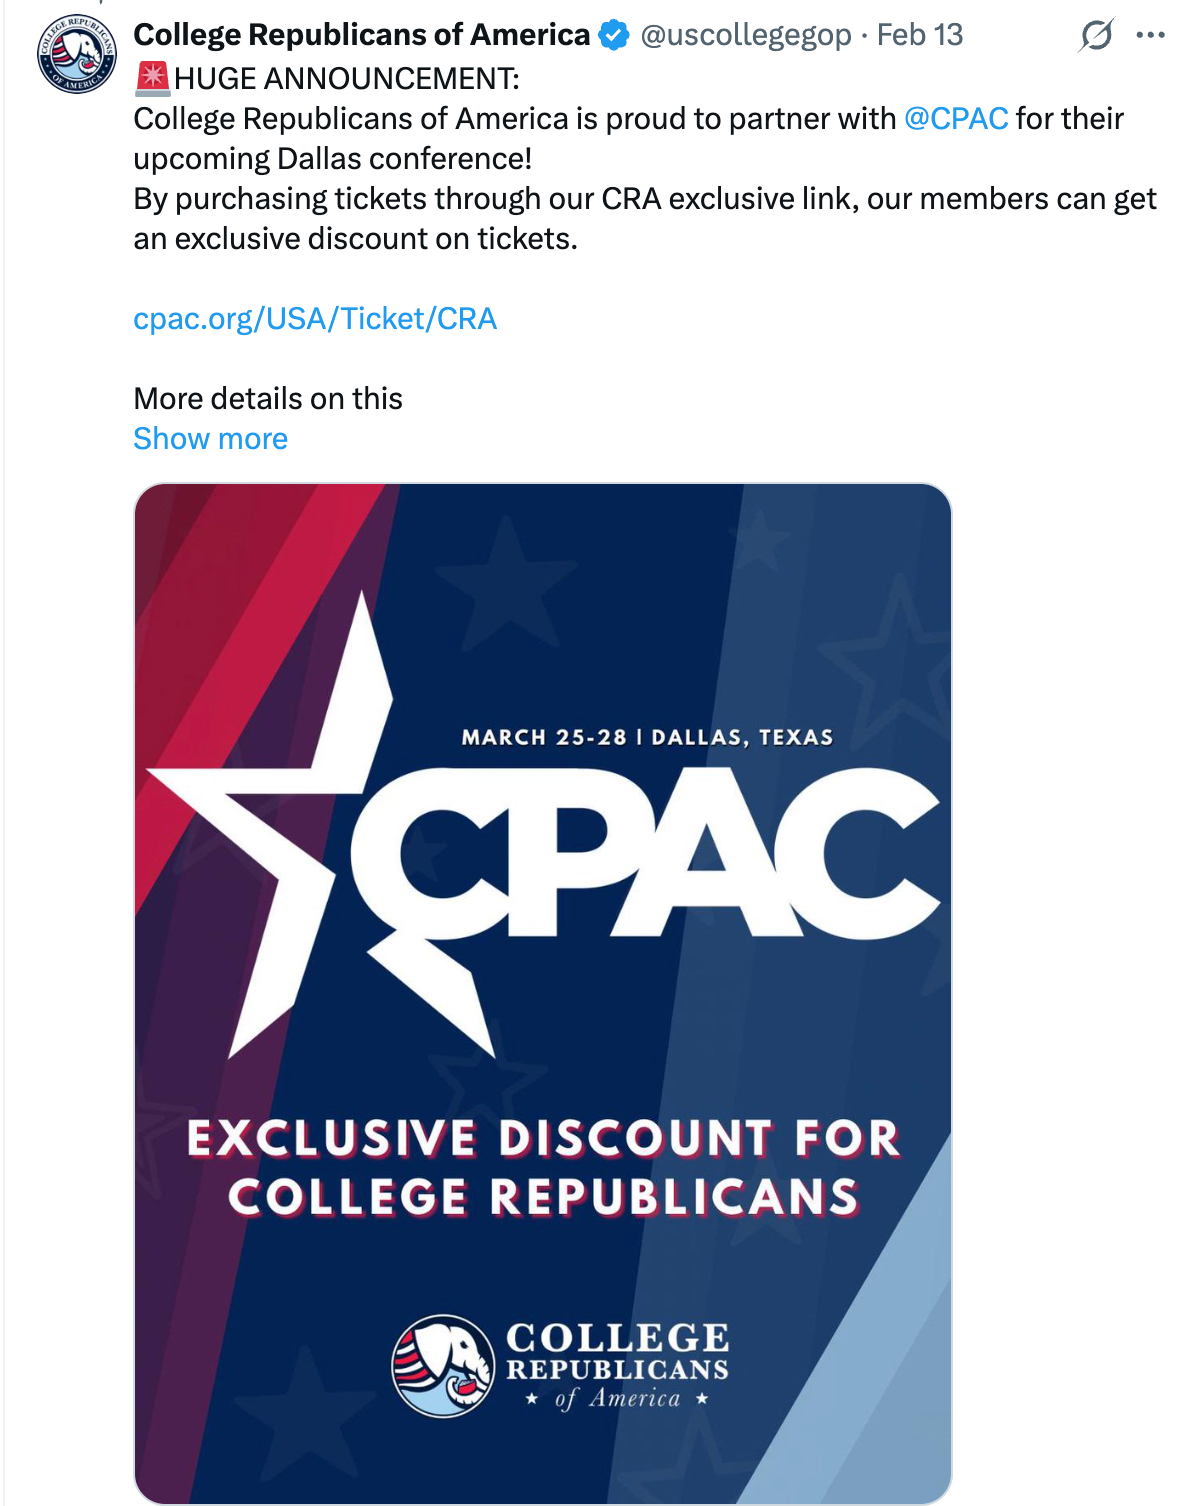
Task: Click the "Exclusive Discount for College Republicans" banner text
Action: [544, 1168]
